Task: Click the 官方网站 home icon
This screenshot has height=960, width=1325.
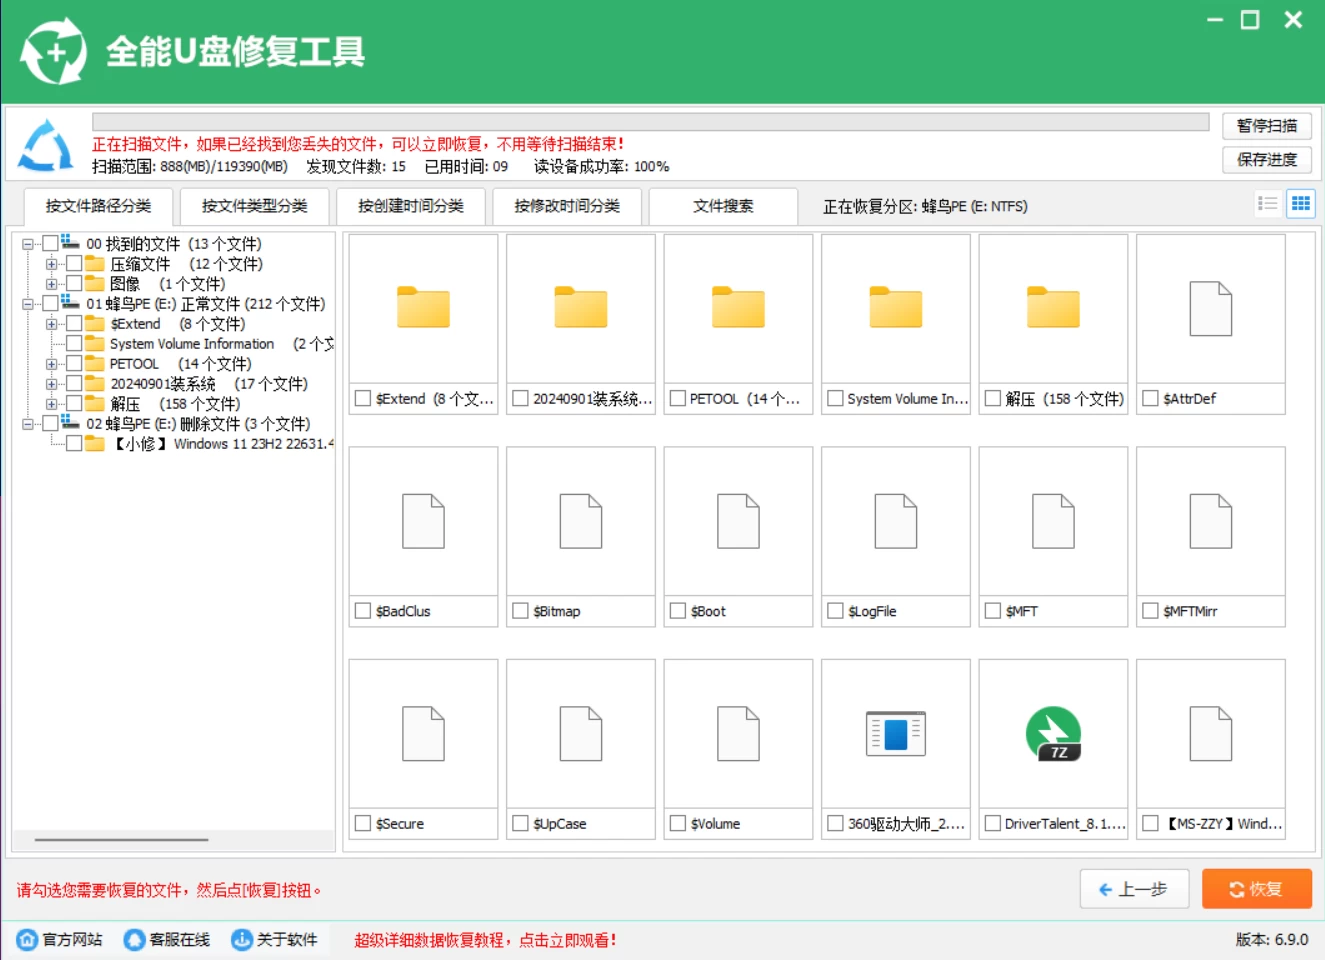Action: [27, 940]
